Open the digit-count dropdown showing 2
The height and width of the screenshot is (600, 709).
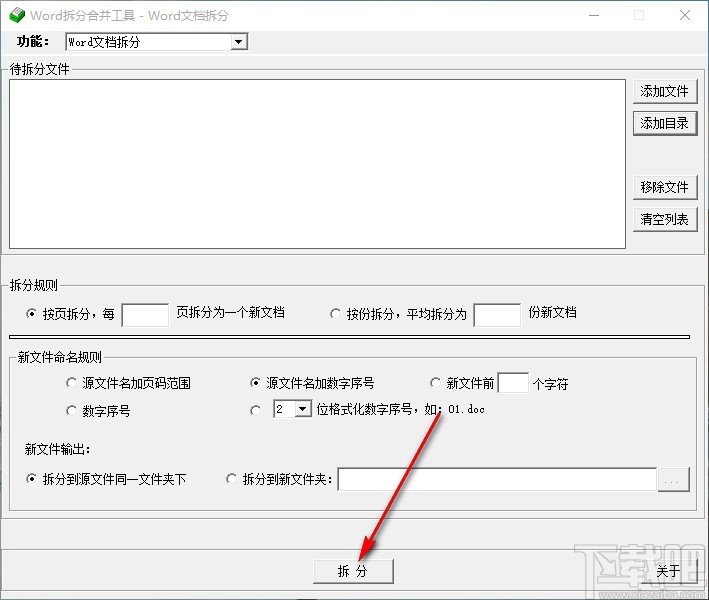303,409
